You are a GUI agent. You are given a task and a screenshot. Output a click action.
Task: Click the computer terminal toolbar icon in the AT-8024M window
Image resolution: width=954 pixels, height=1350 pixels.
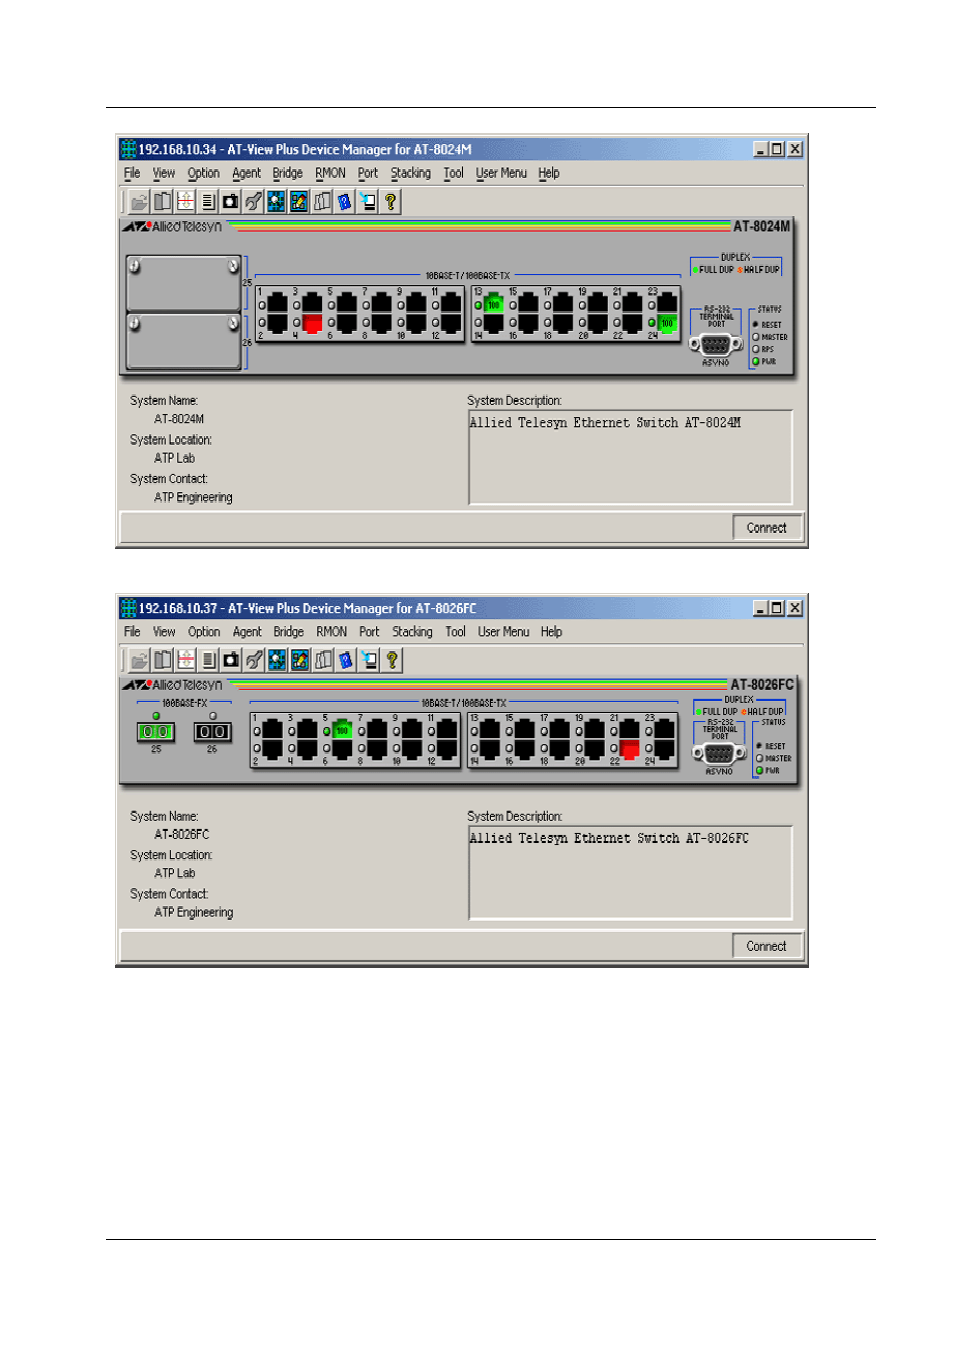[x=368, y=202]
